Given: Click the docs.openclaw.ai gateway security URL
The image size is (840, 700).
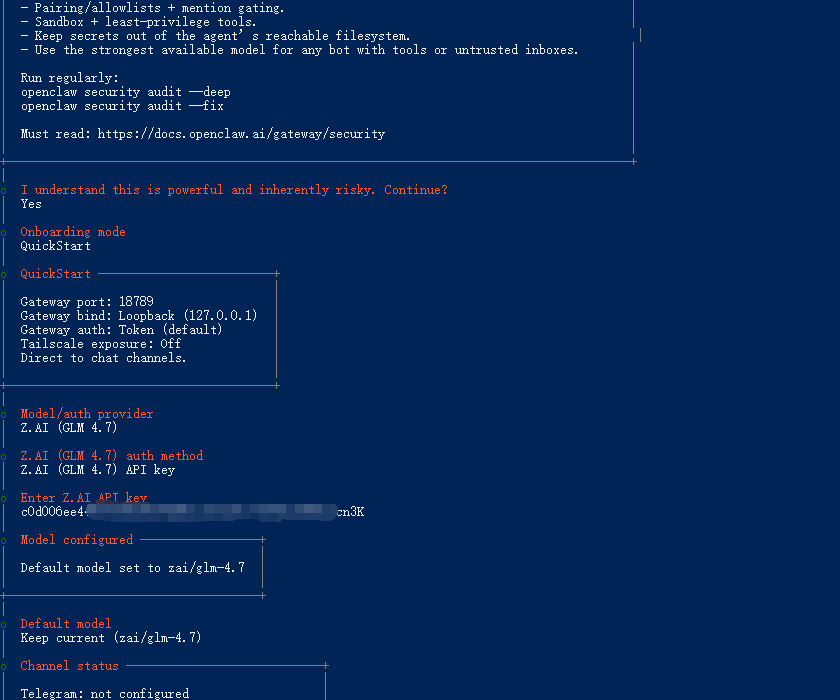Looking at the screenshot, I should 241,134.
